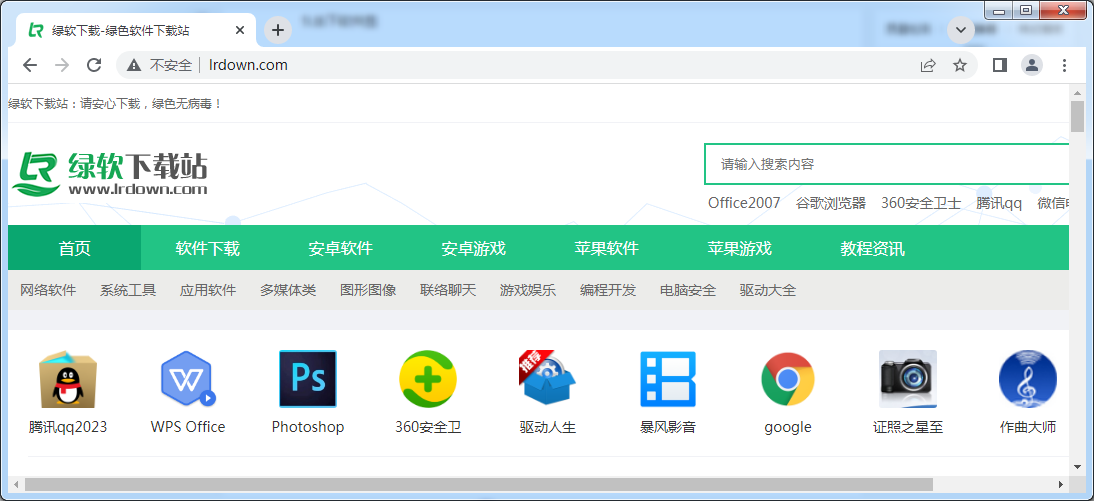Focus the 请输入搜索内容 search box
The width and height of the screenshot is (1094, 501).
pos(887,164)
